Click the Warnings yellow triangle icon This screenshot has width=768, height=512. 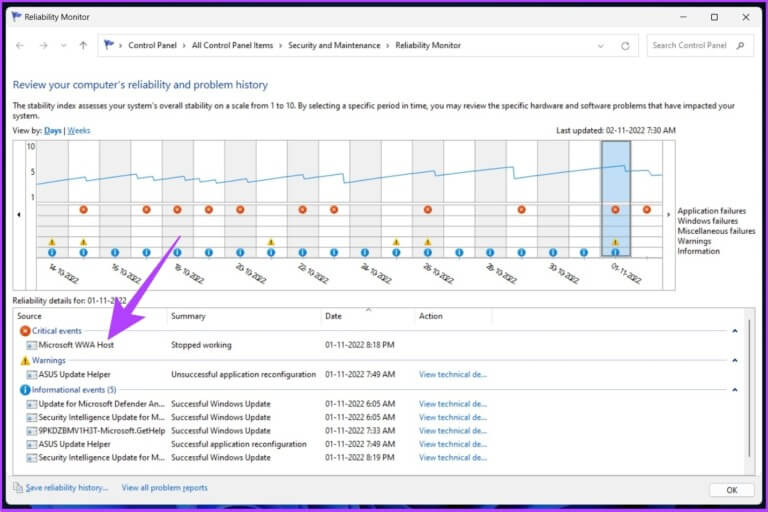(x=25, y=361)
